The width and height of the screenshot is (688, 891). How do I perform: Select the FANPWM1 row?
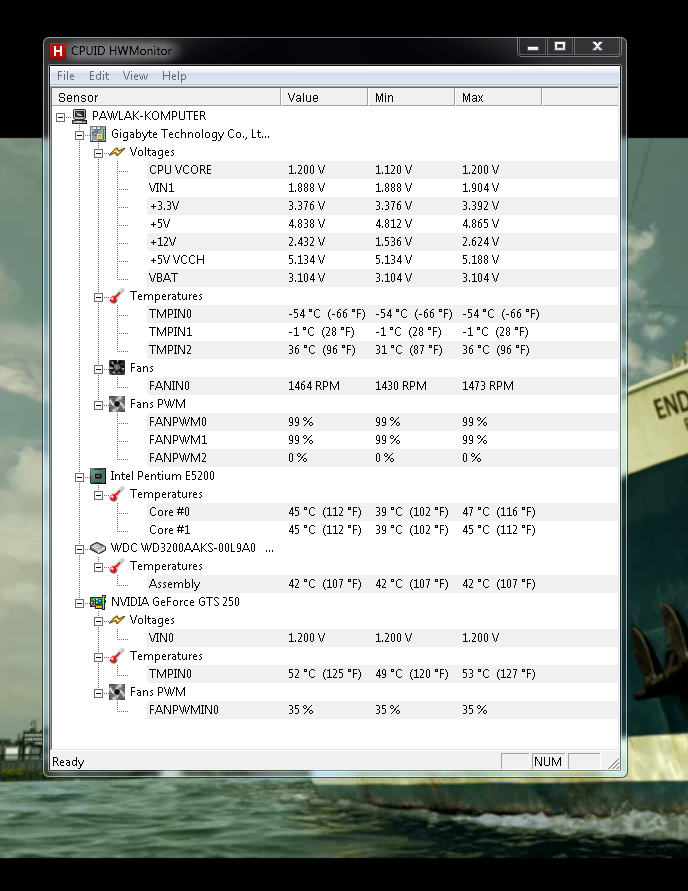382,440
